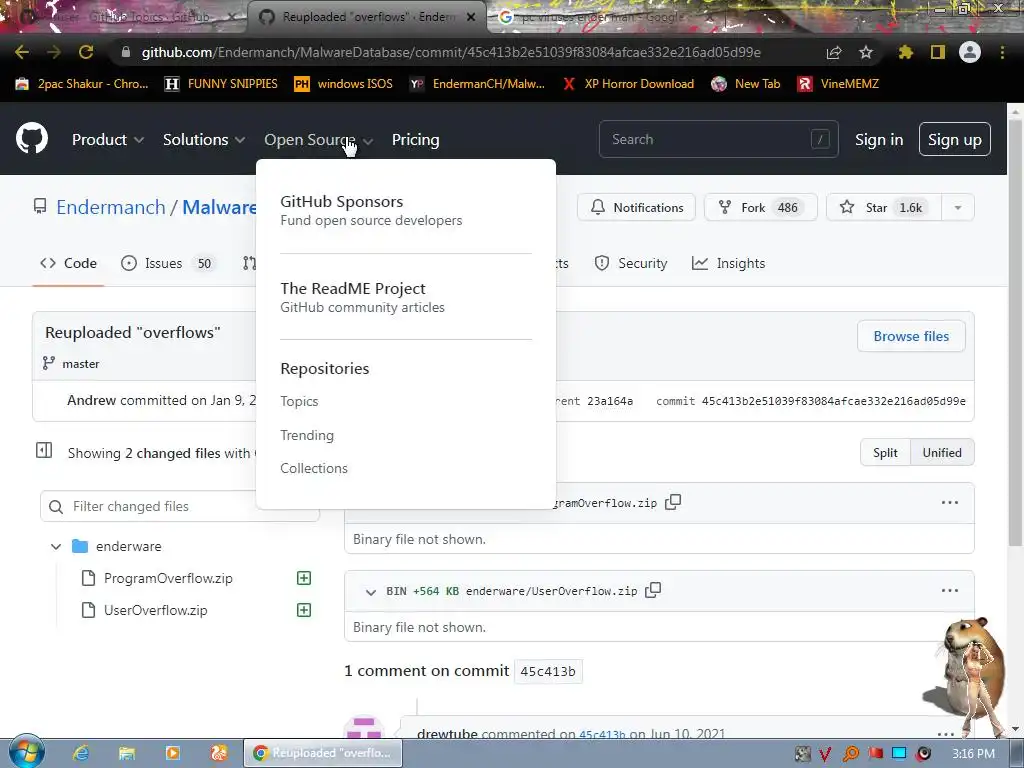This screenshot has height=768, width=1024.
Task: Open the media player taskbar icon
Action: (x=173, y=753)
